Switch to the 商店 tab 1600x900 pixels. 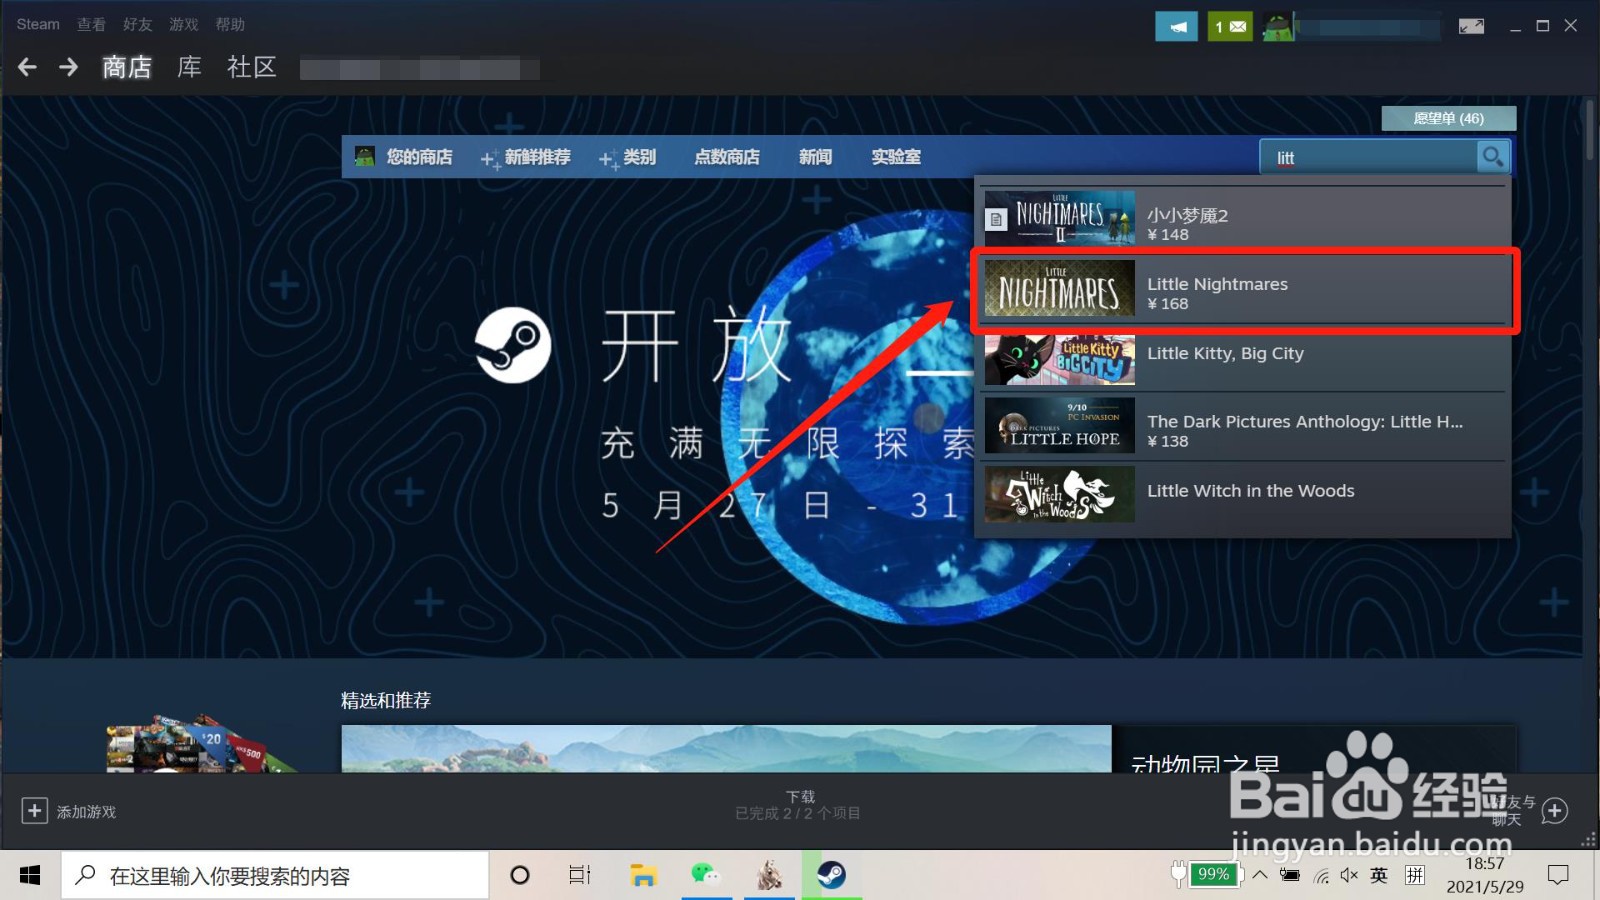click(127, 67)
